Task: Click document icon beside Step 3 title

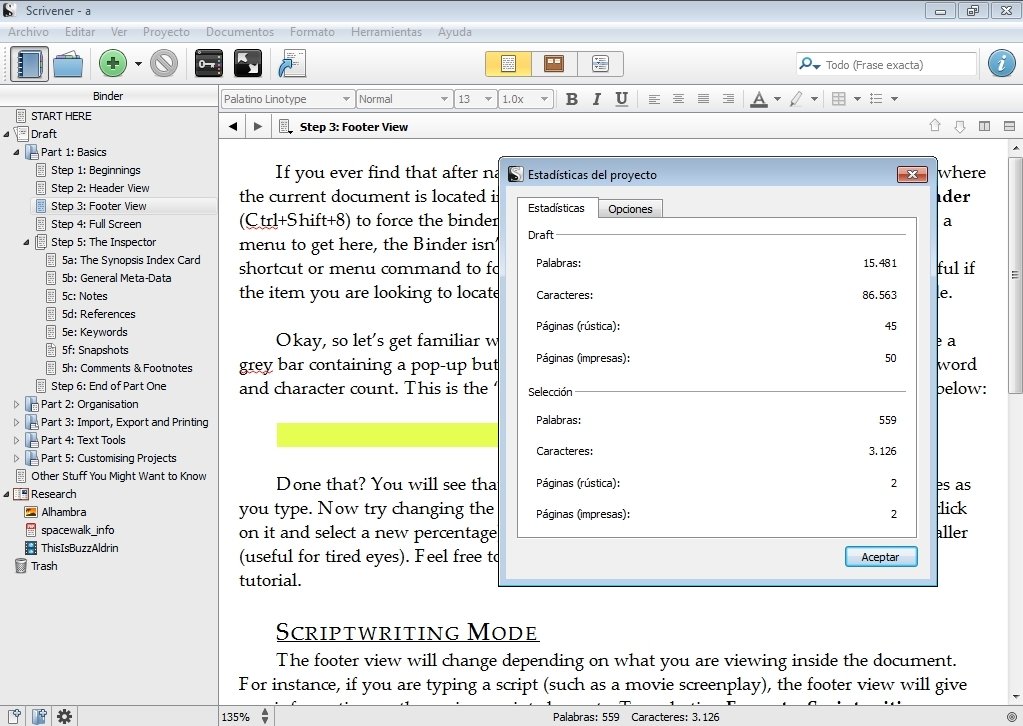Action: (285, 127)
